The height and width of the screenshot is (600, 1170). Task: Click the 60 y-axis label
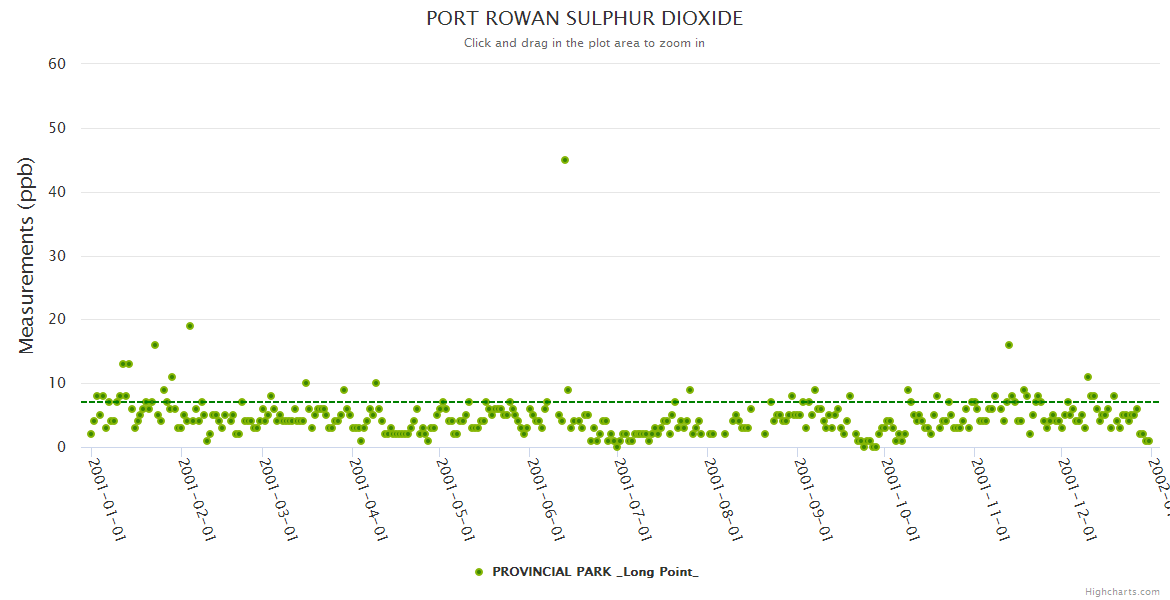(x=57, y=64)
